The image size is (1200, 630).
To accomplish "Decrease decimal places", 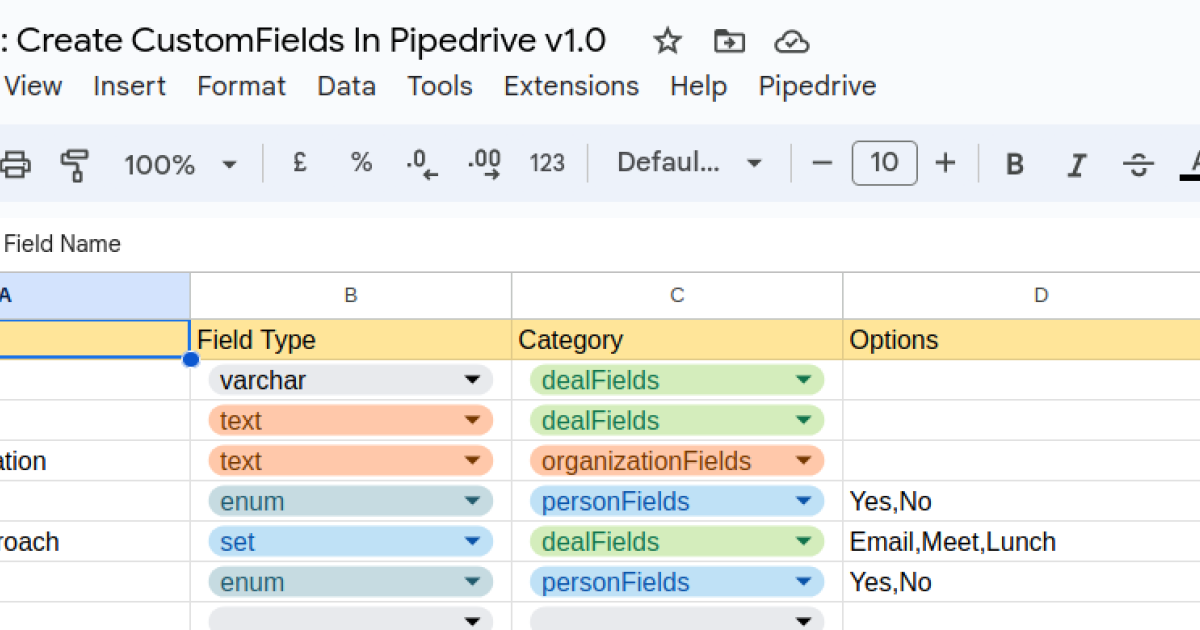I will click(423, 163).
